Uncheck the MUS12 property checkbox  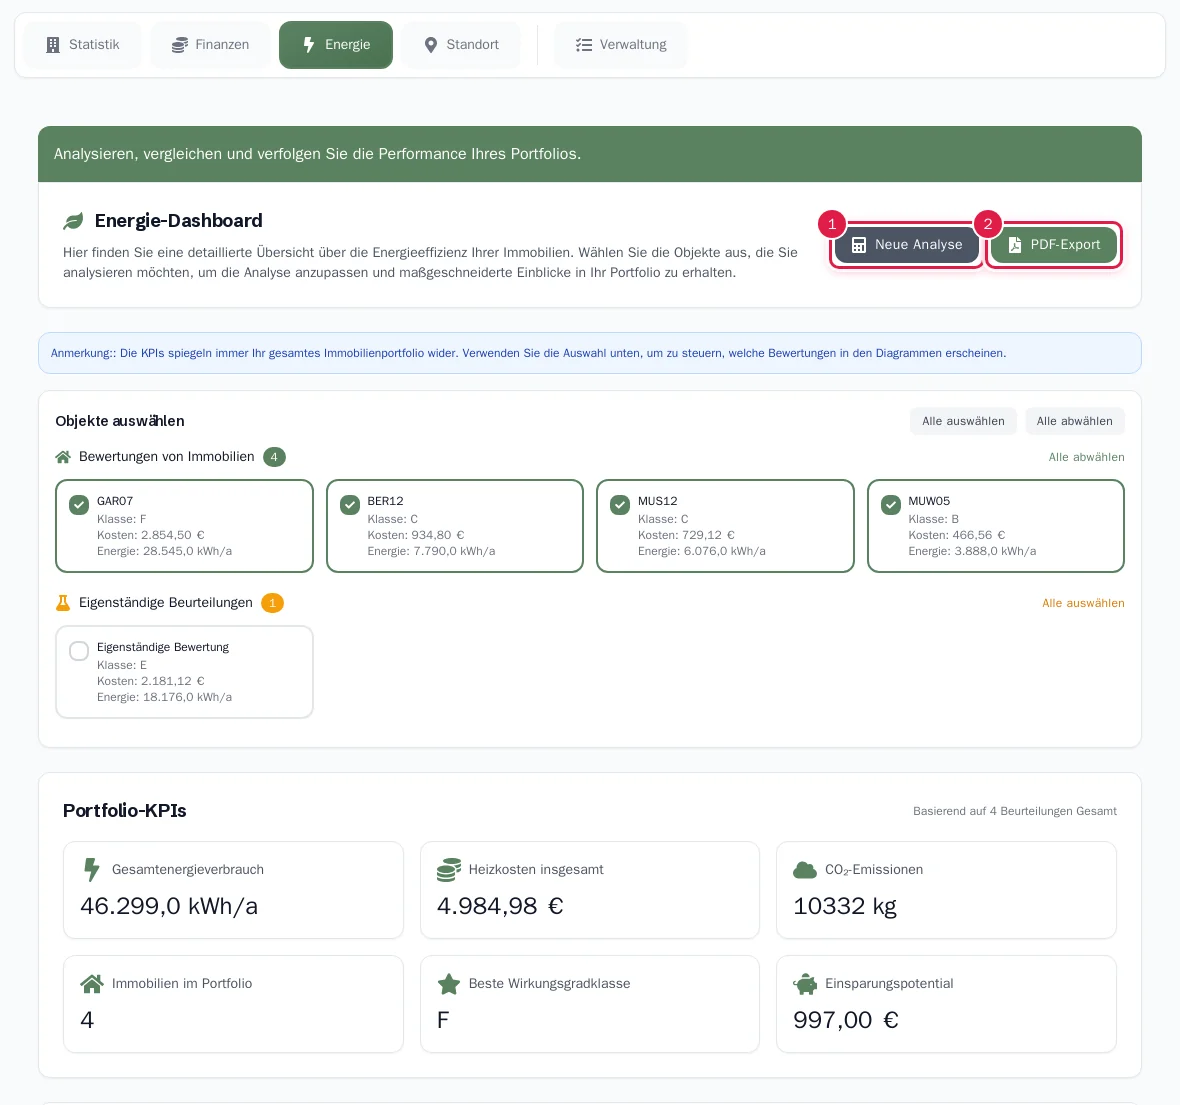point(620,505)
